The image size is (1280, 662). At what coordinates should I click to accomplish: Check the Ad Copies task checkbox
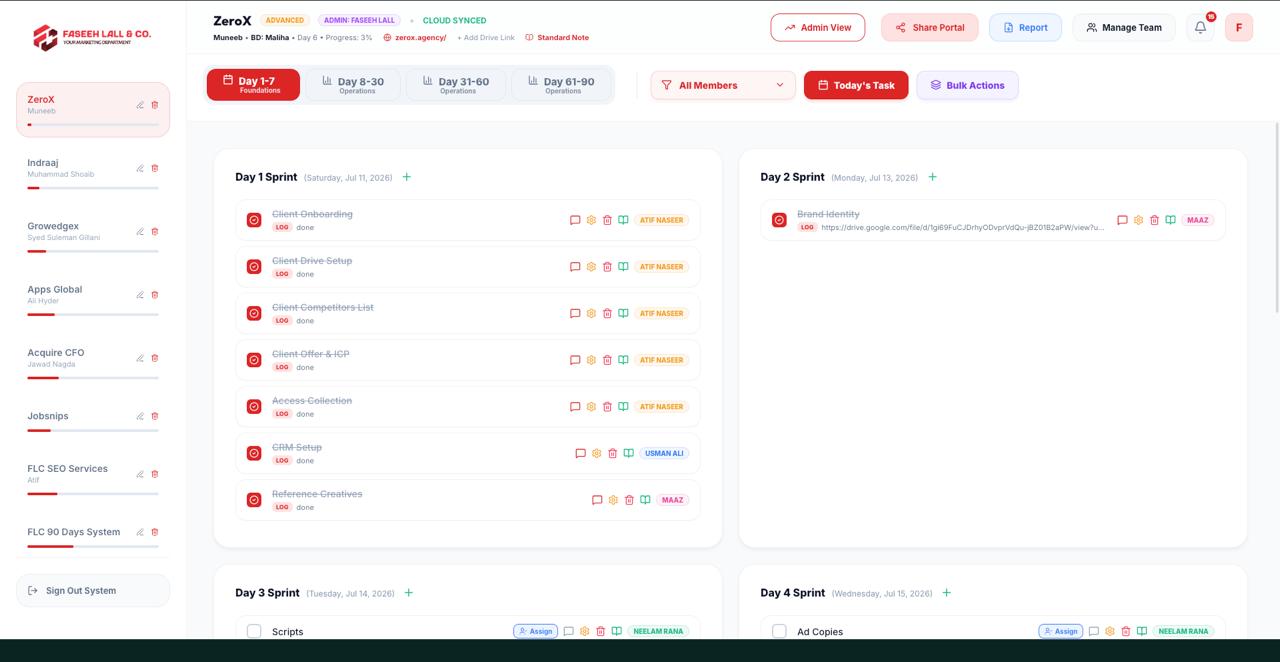point(779,631)
